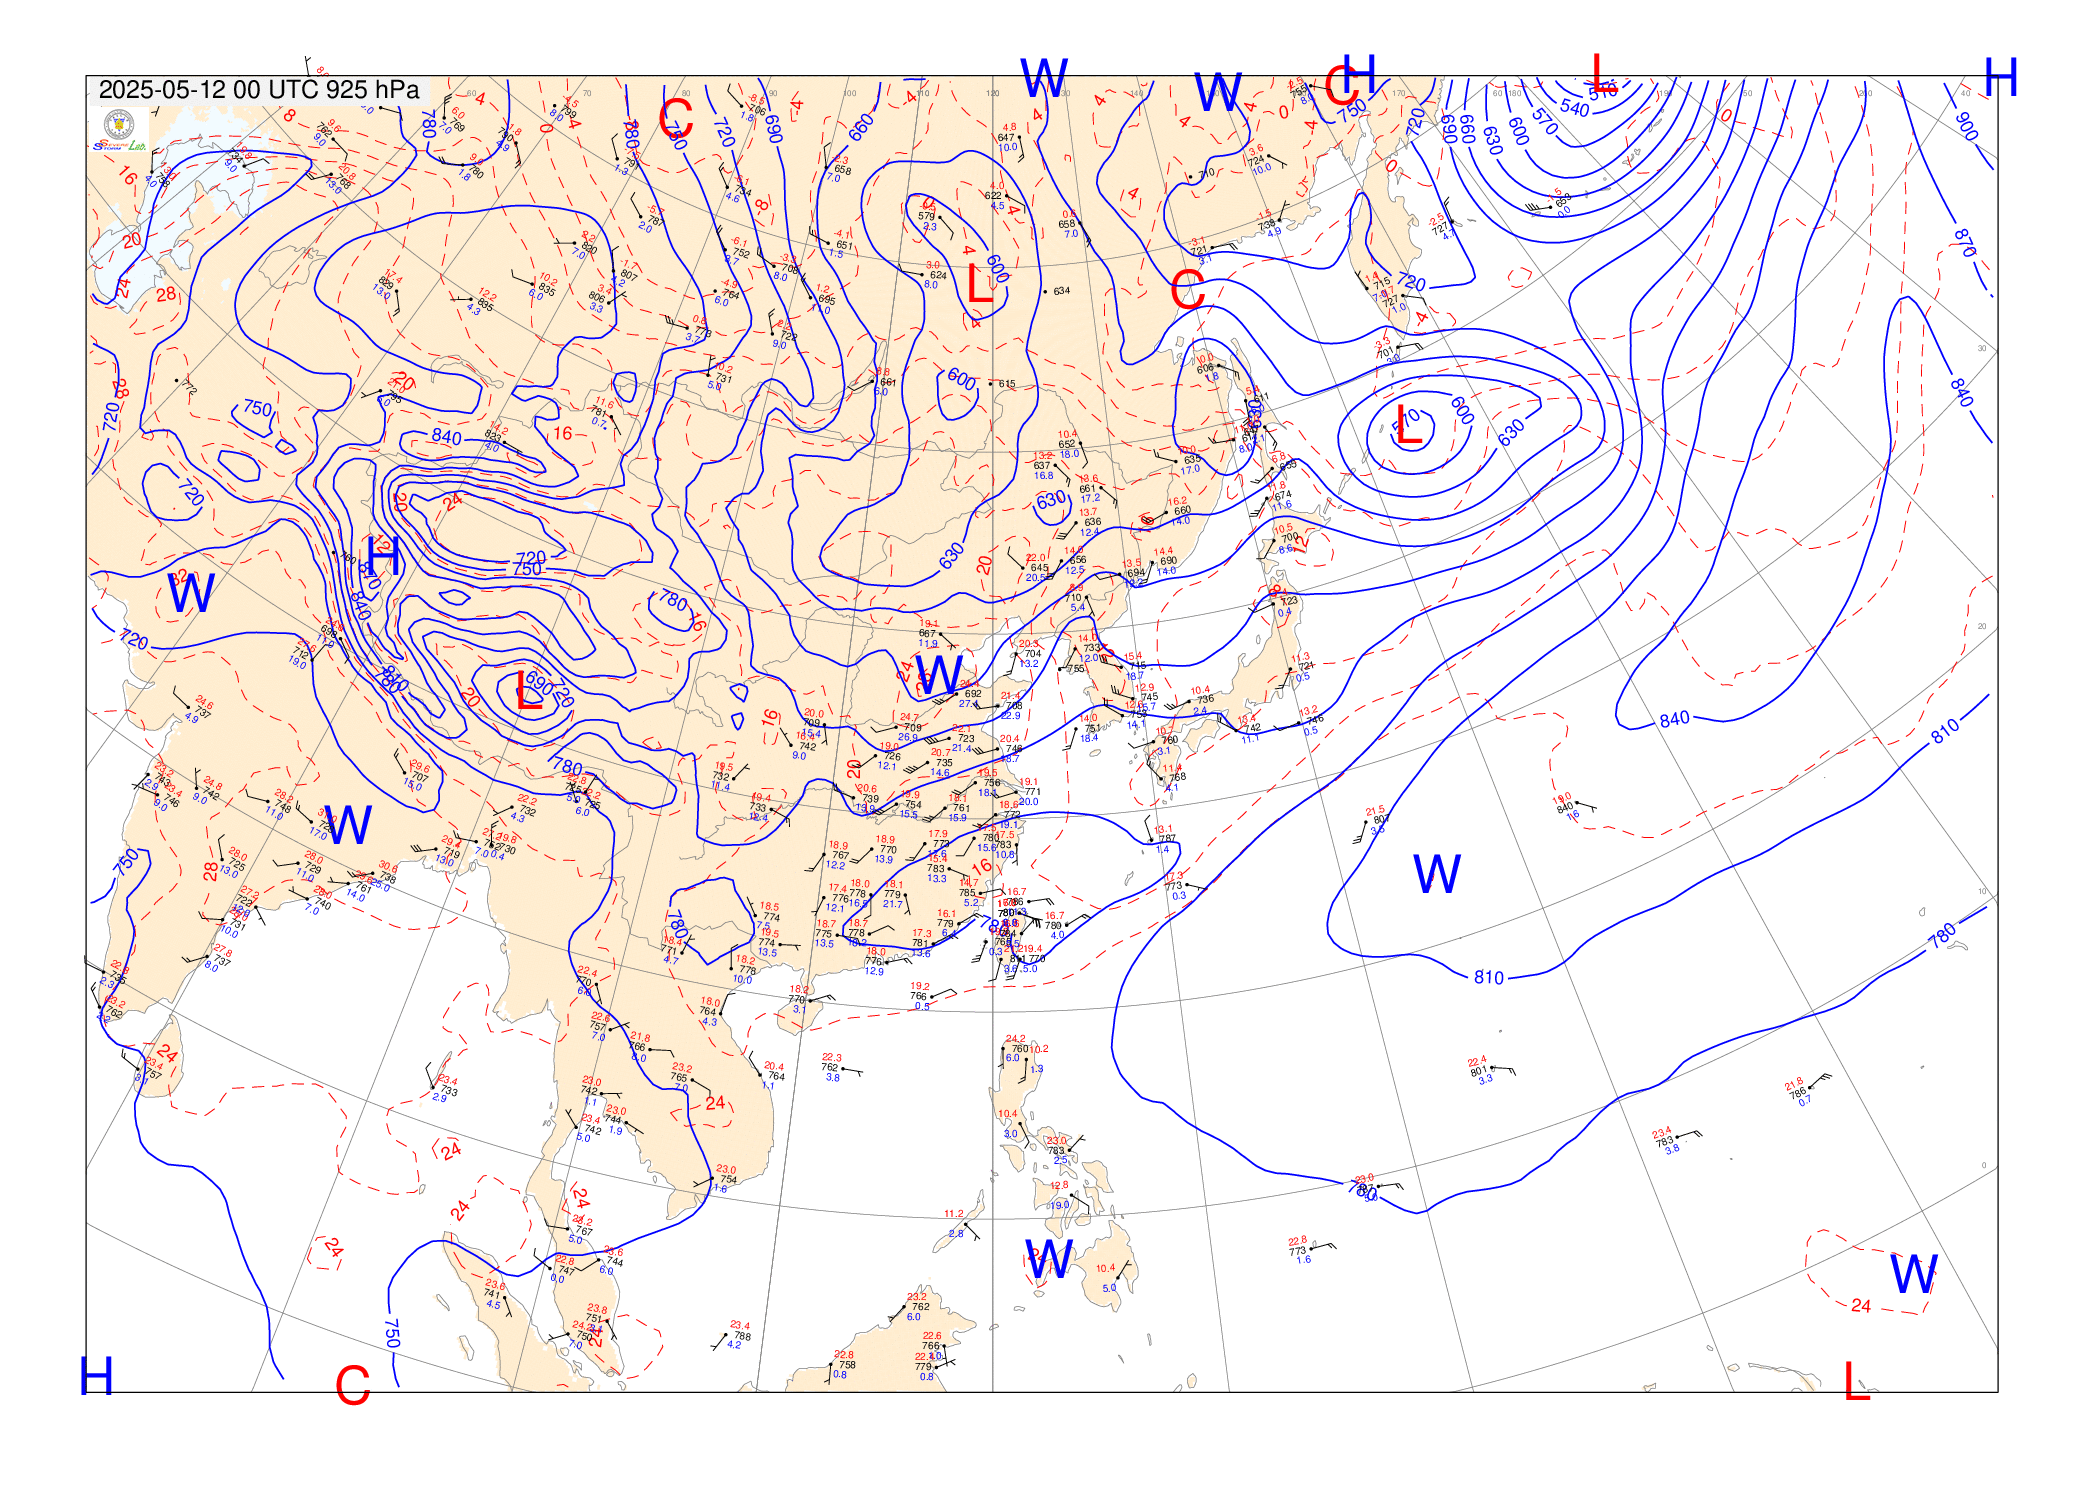Click the red L in the 690 contour near Tibet
The width and height of the screenshot is (2090, 1510).
tap(529, 692)
